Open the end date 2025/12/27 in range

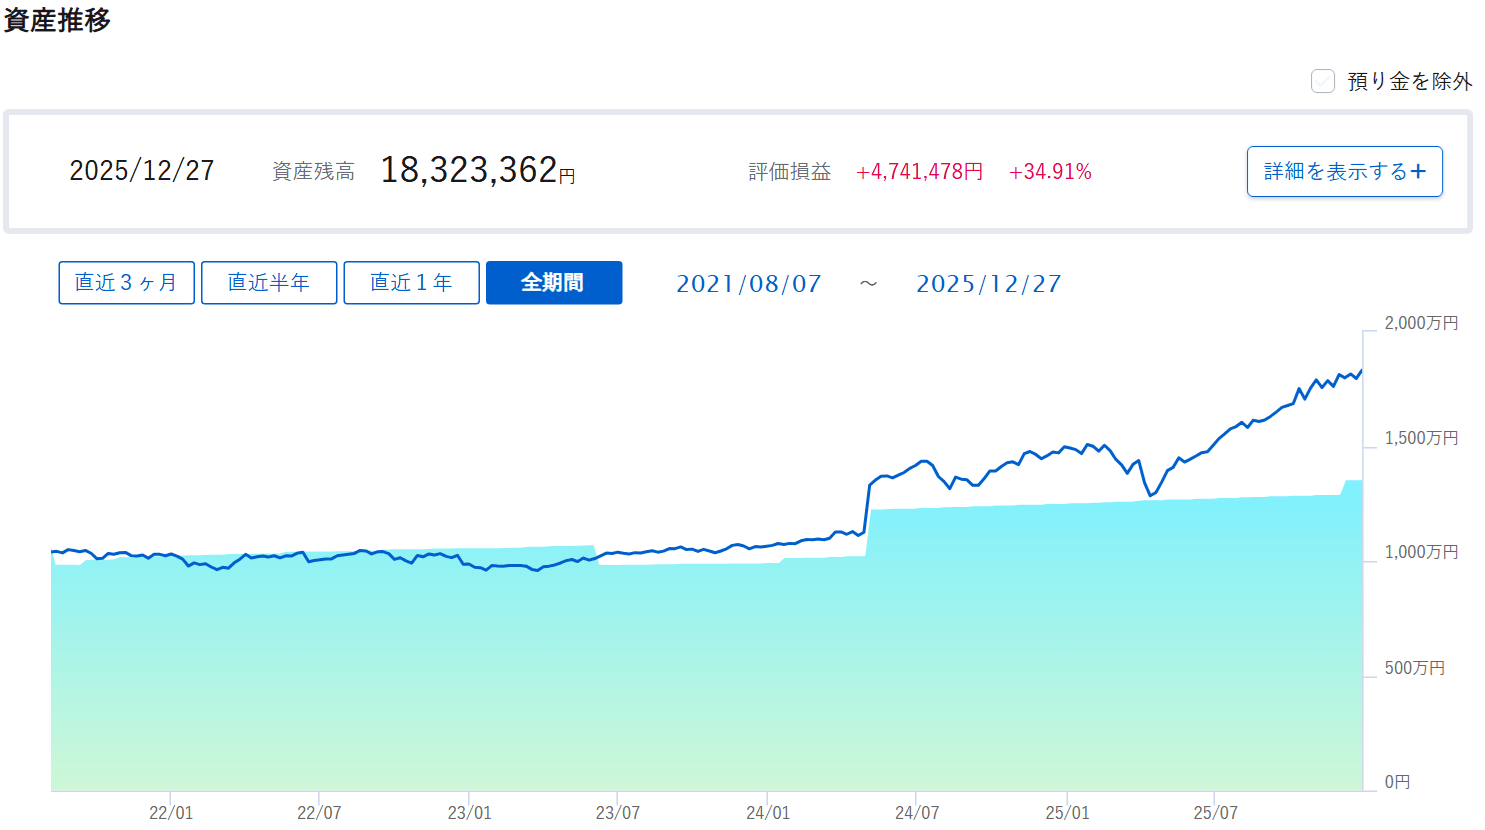[988, 284]
